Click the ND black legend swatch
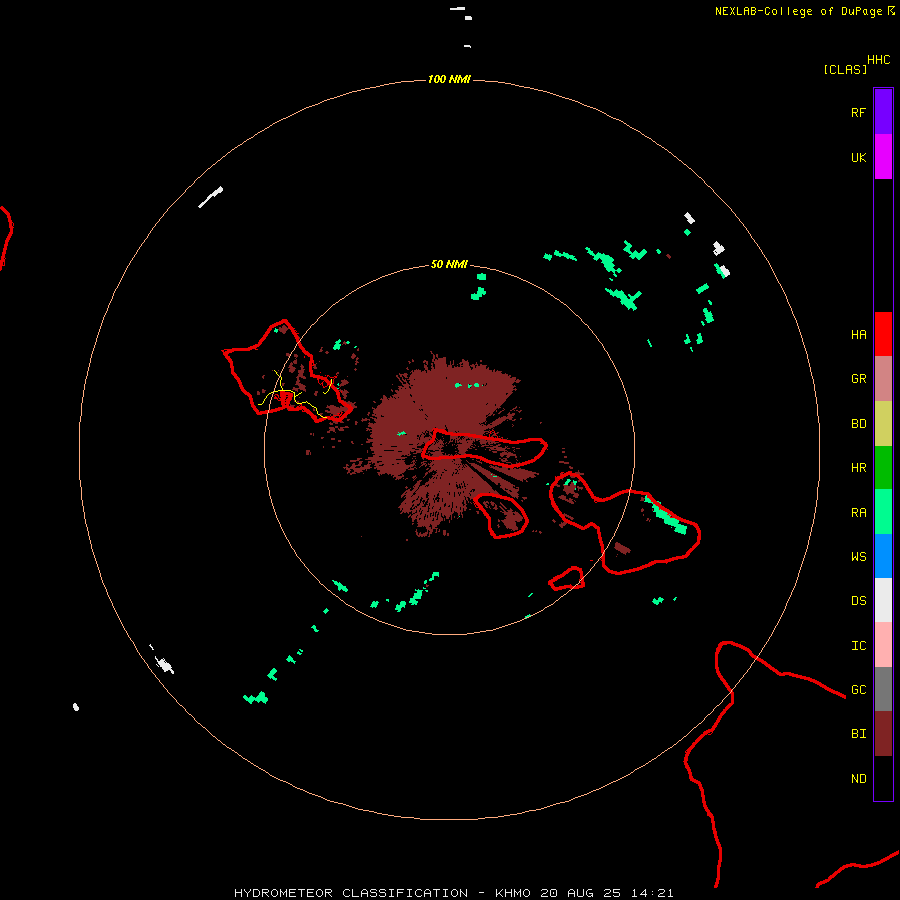900x900 pixels. (x=883, y=778)
